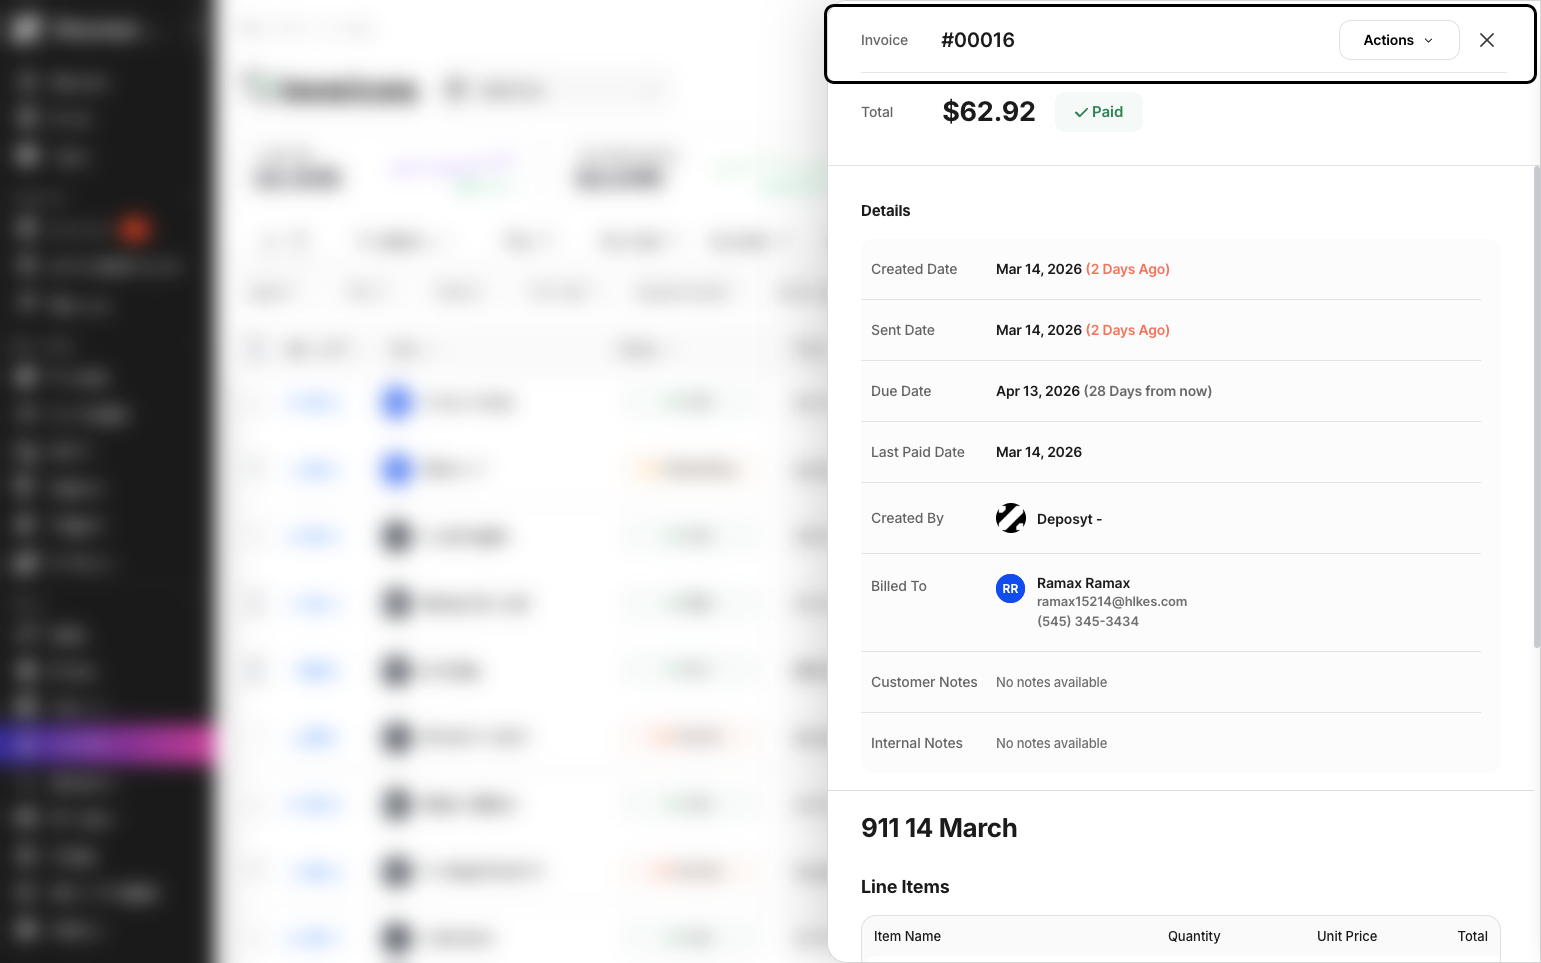Click the email ramax15214@hlkes.com
This screenshot has width=1541, height=963.
pos(1112,602)
